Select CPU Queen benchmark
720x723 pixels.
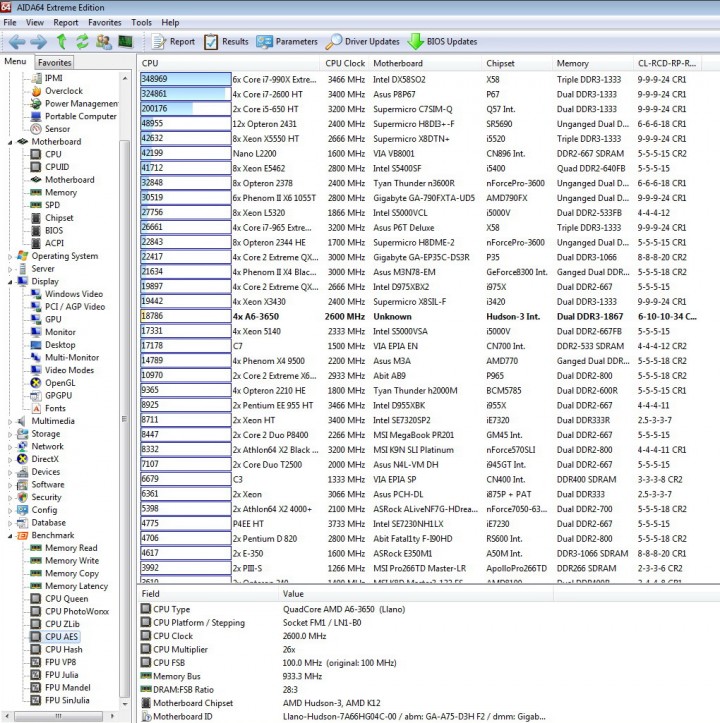[x=66, y=599]
